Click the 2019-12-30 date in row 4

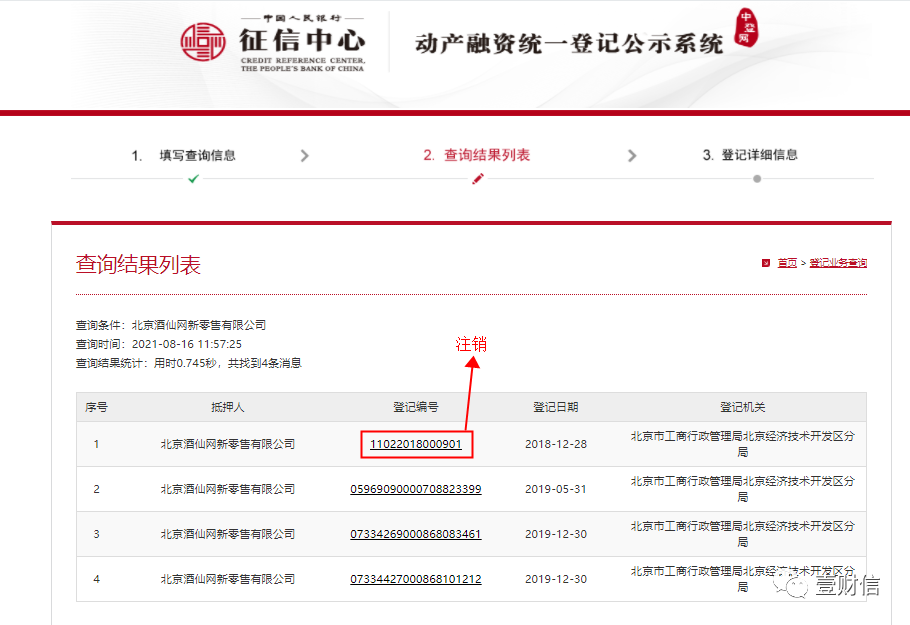556,579
